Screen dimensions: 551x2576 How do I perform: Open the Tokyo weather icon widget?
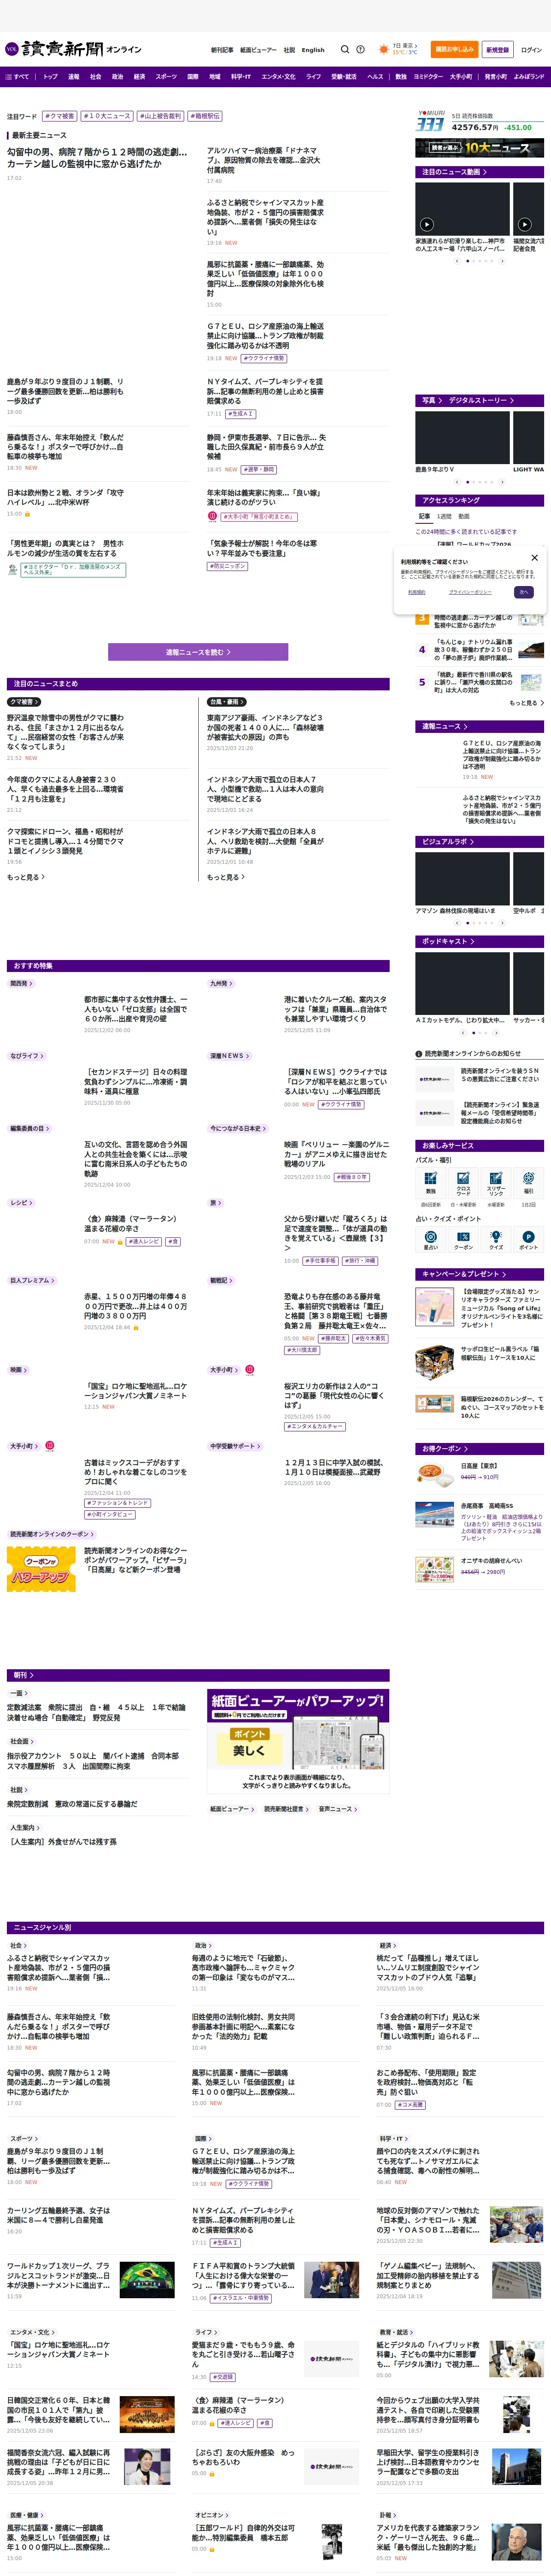(x=384, y=49)
